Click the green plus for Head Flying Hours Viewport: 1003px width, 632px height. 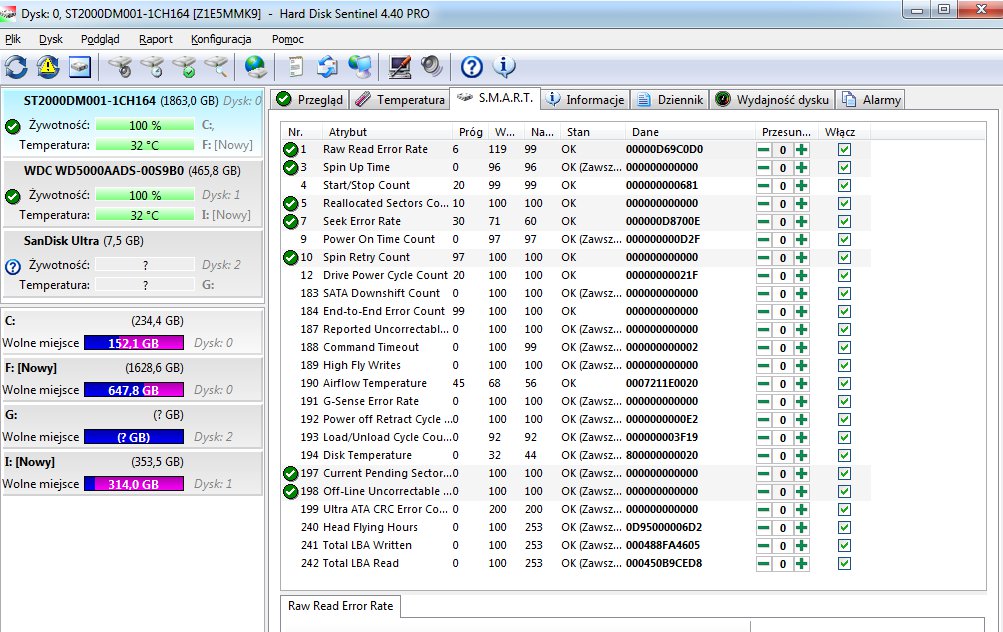click(802, 528)
